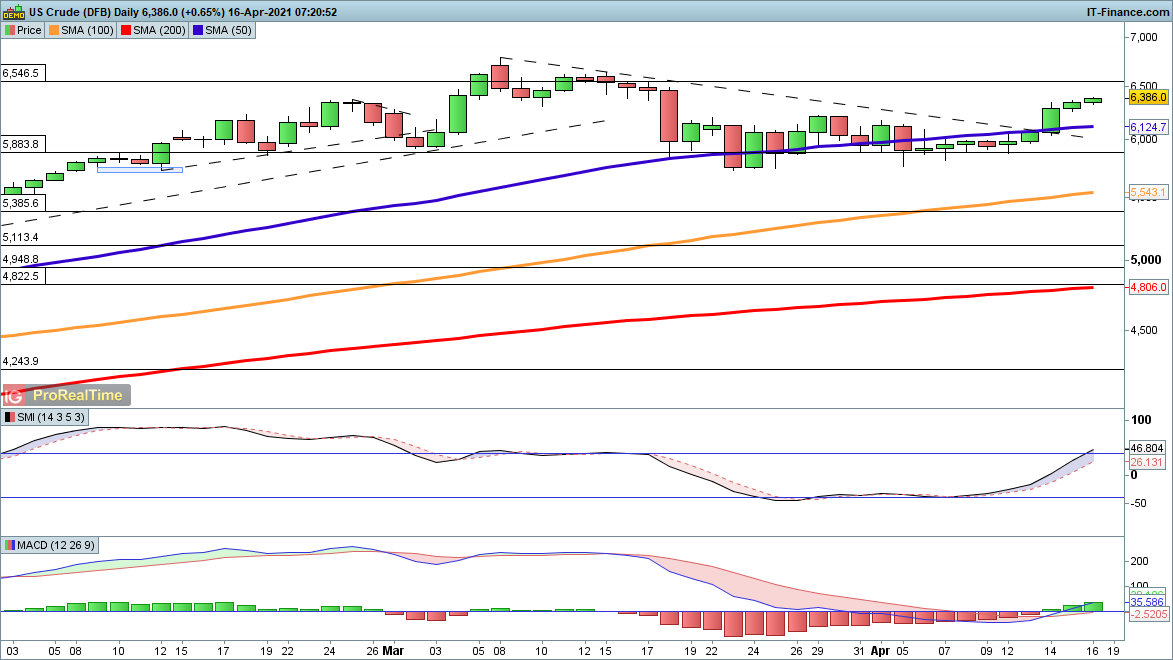Open the SMI (14 3 5 3) indicator label

click(51, 417)
